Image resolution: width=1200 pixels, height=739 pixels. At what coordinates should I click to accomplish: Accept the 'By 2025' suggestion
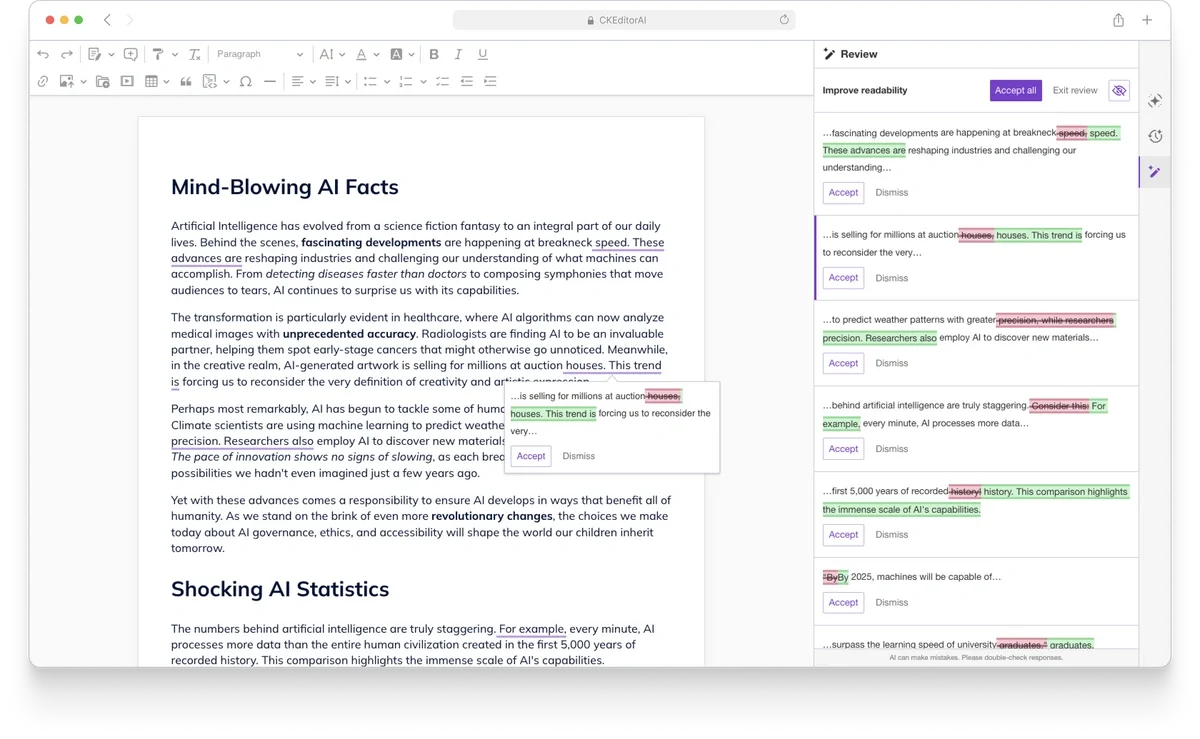tap(843, 602)
